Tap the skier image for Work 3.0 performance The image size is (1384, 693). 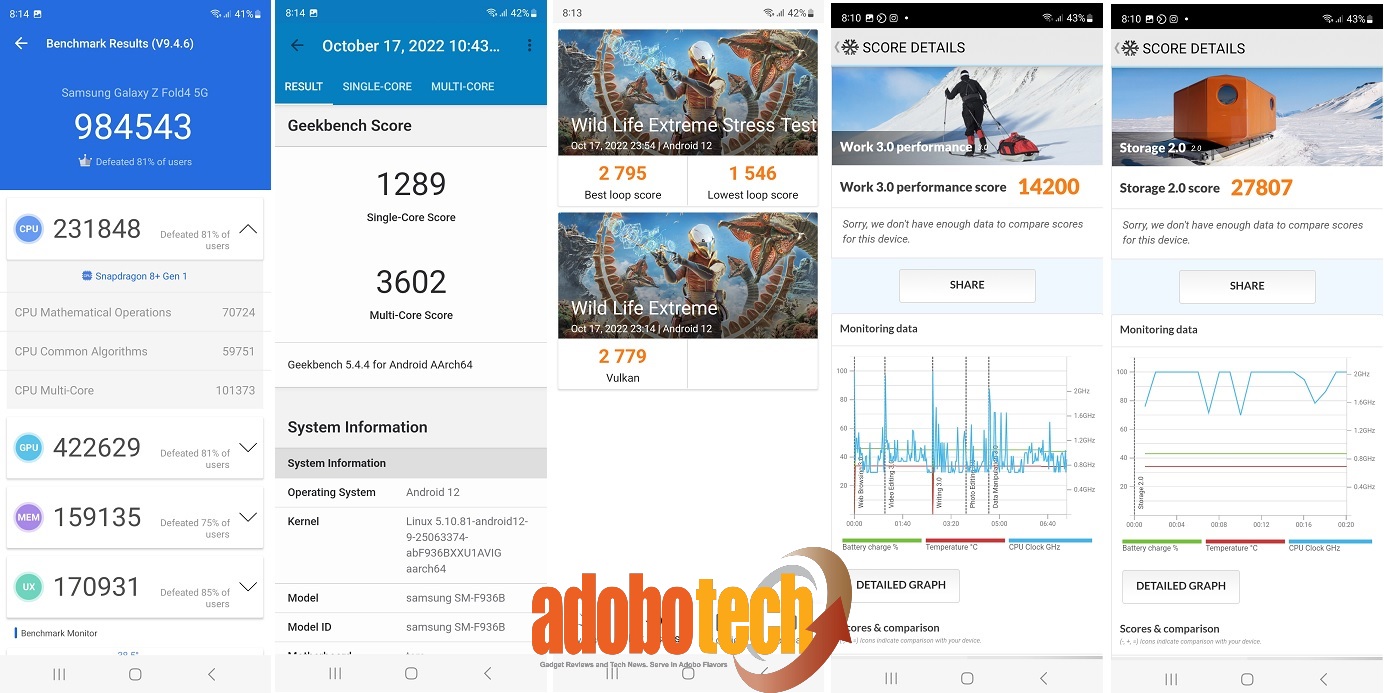(x=967, y=115)
